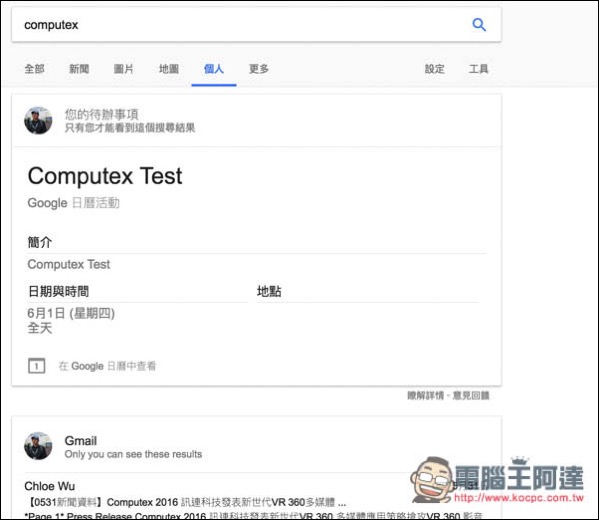
Task: Expand the 更多 menu
Action: pyautogui.click(x=259, y=69)
